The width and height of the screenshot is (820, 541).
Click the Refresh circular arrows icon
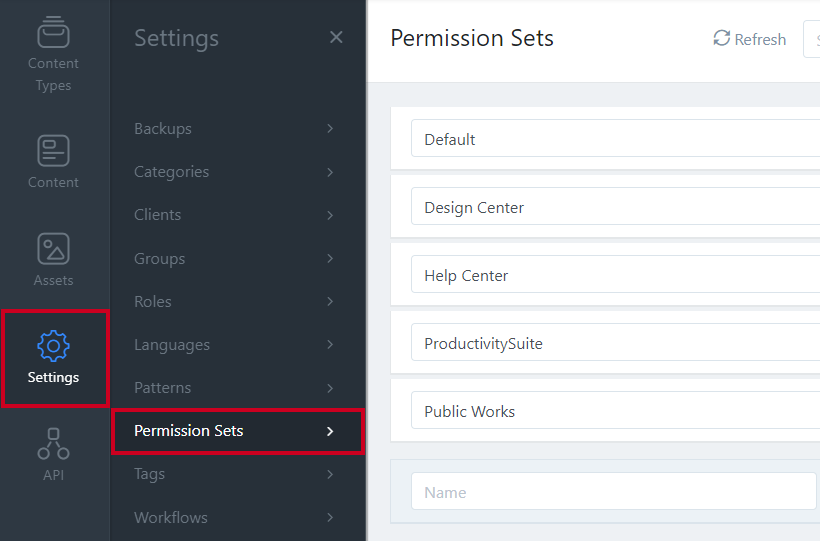pos(722,38)
